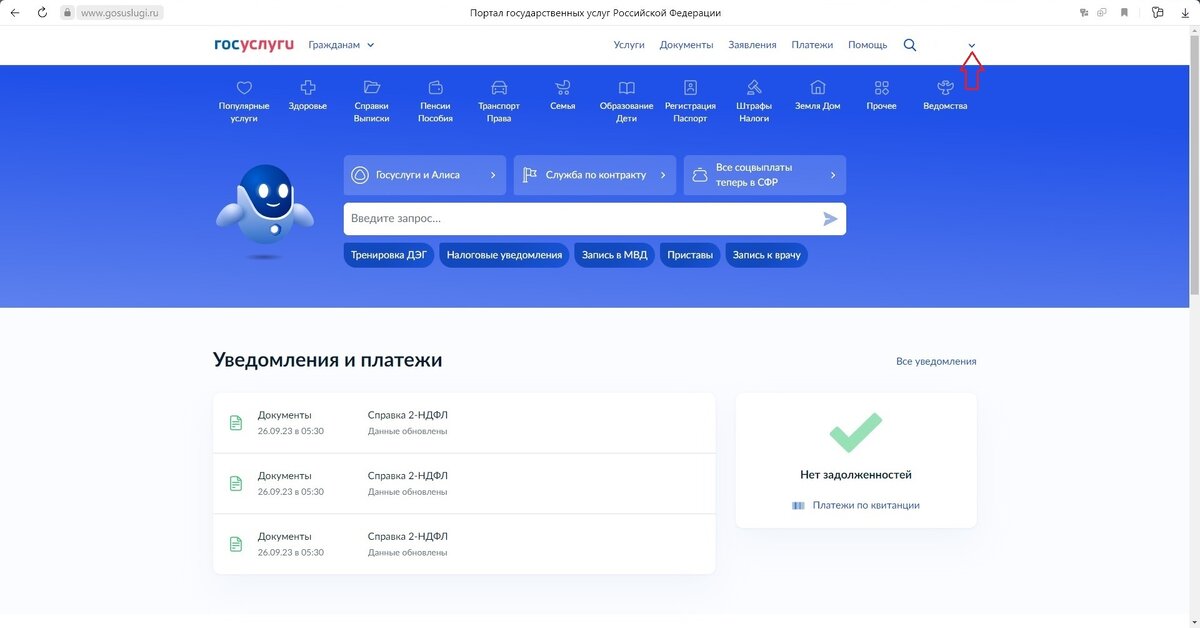Click the browser password manager key icon
Screen dimensions: 1200x628
tap(1084, 13)
